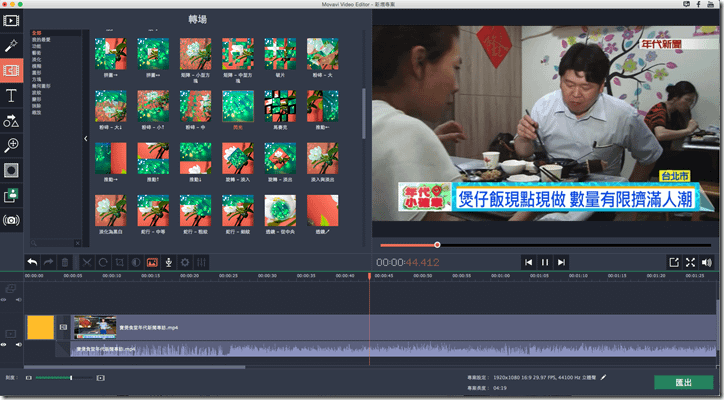Click the crop tool button
Viewport: 724px width, 400px height.
point(120,262)
